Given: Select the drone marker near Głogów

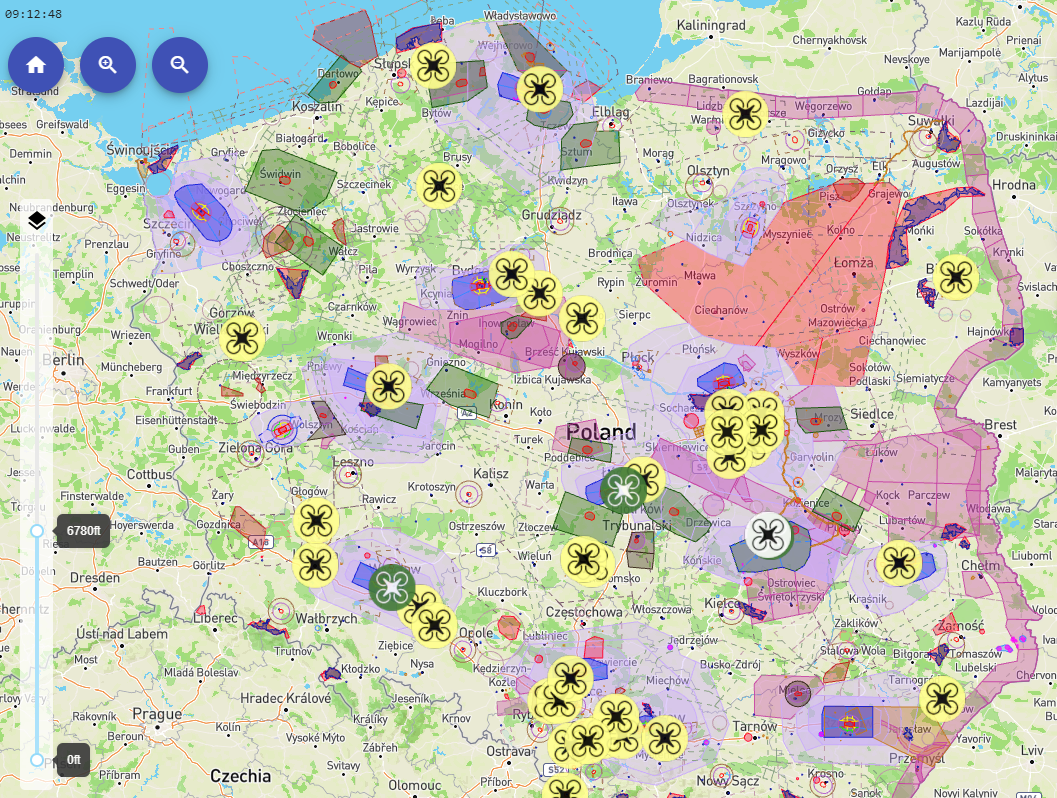Looking at the screenshot, I should [x=316, y=520].
